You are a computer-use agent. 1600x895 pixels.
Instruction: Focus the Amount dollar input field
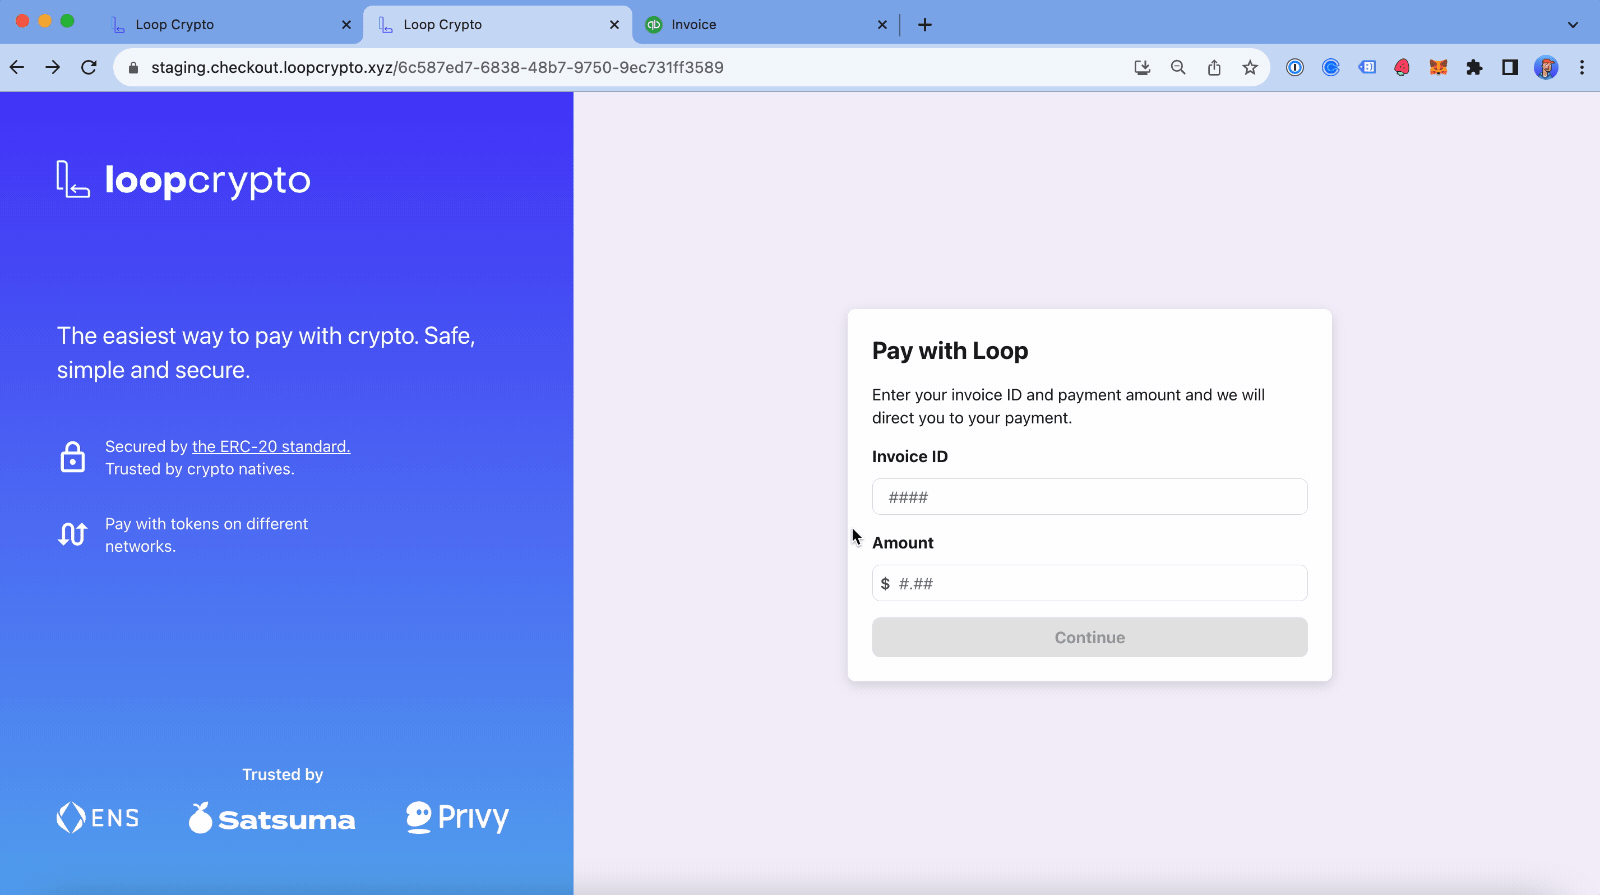point(1090,583)
